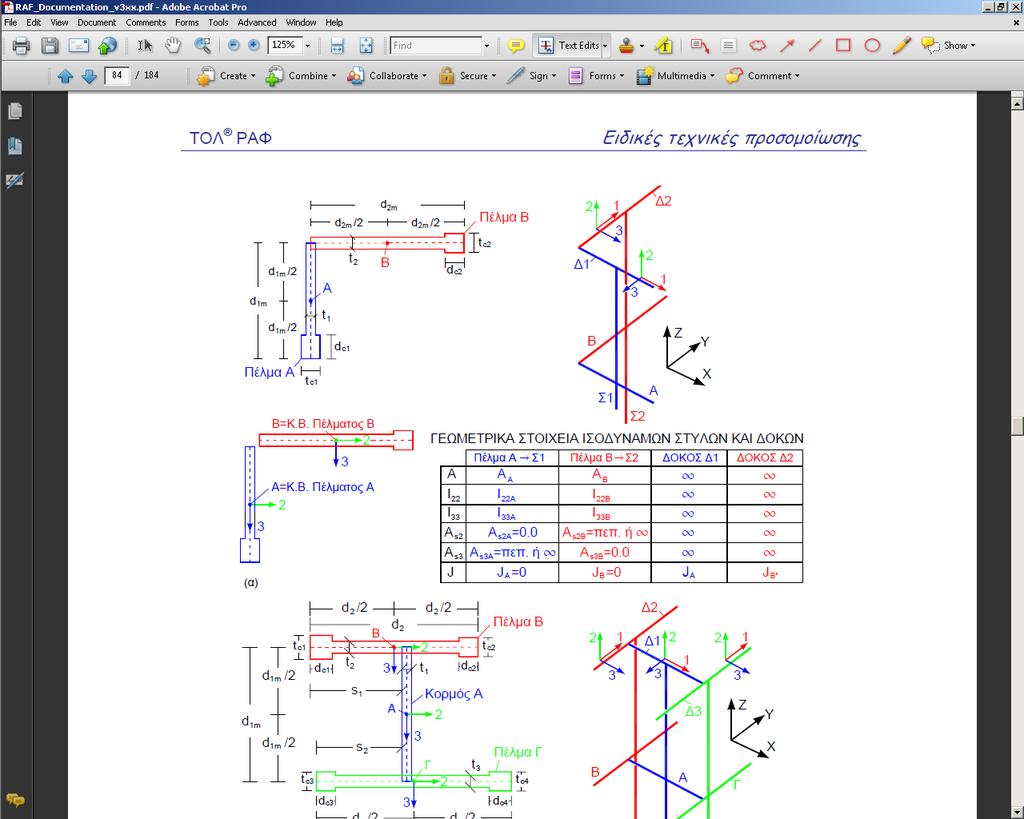This screenshot has height=819, width=1024.
Task: Open the Pages navigation panel
Action: point(15,111)
